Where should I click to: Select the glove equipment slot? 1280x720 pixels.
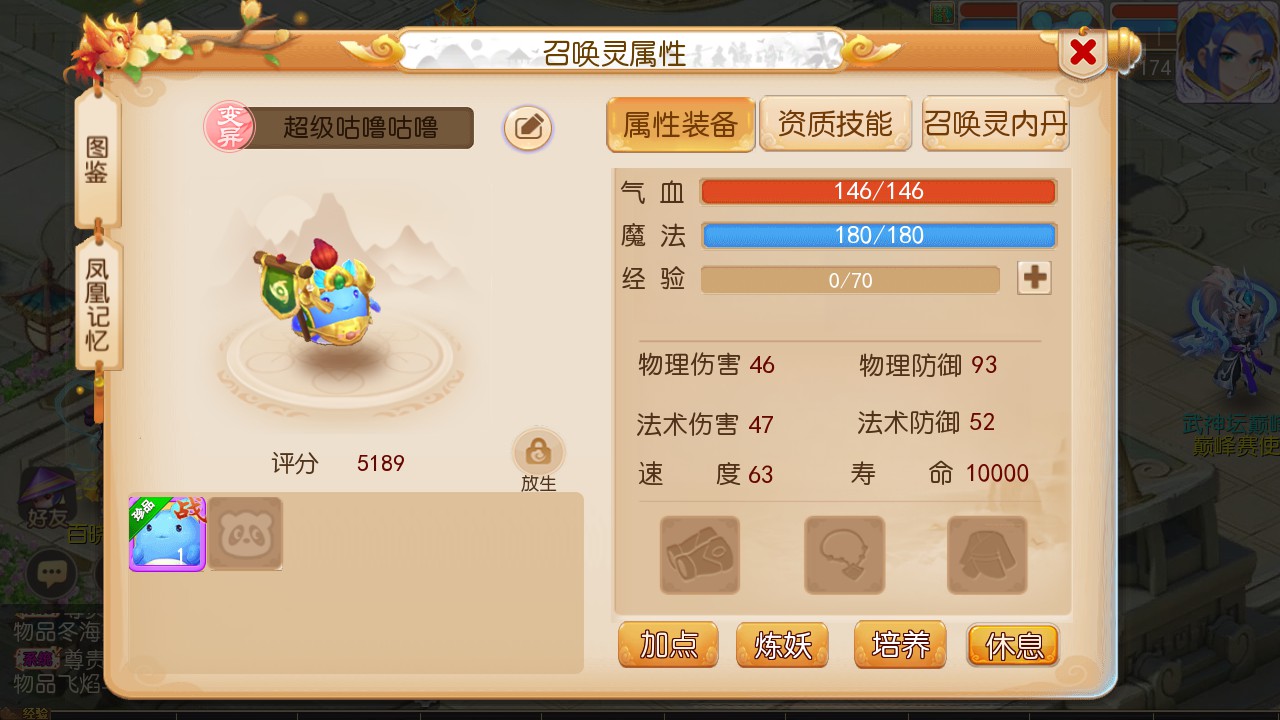click(x=700, y=555)
